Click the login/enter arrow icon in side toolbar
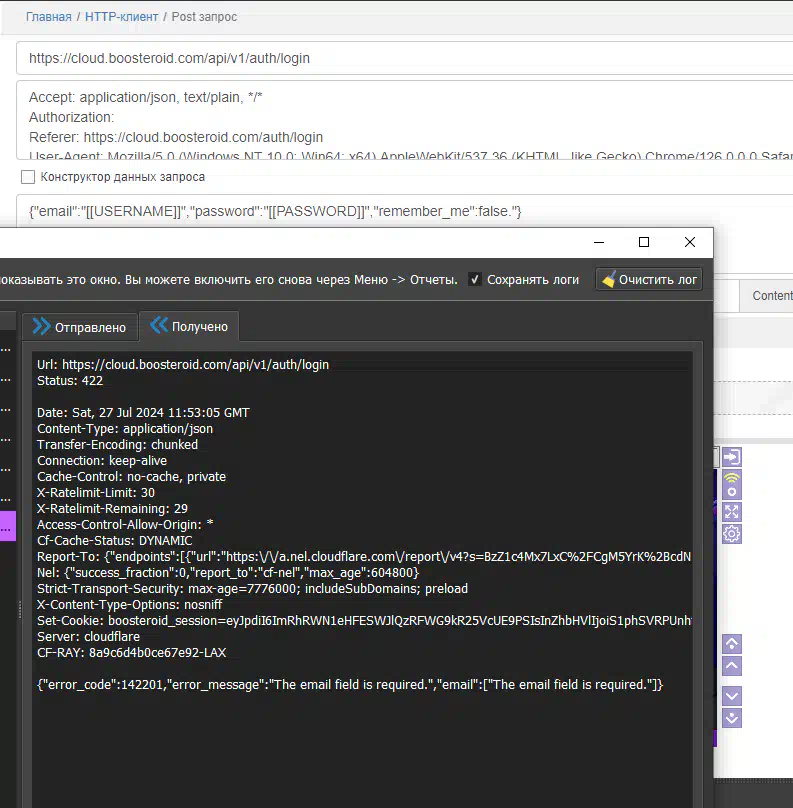The image size is (793, 808). [x=732, y=457]
